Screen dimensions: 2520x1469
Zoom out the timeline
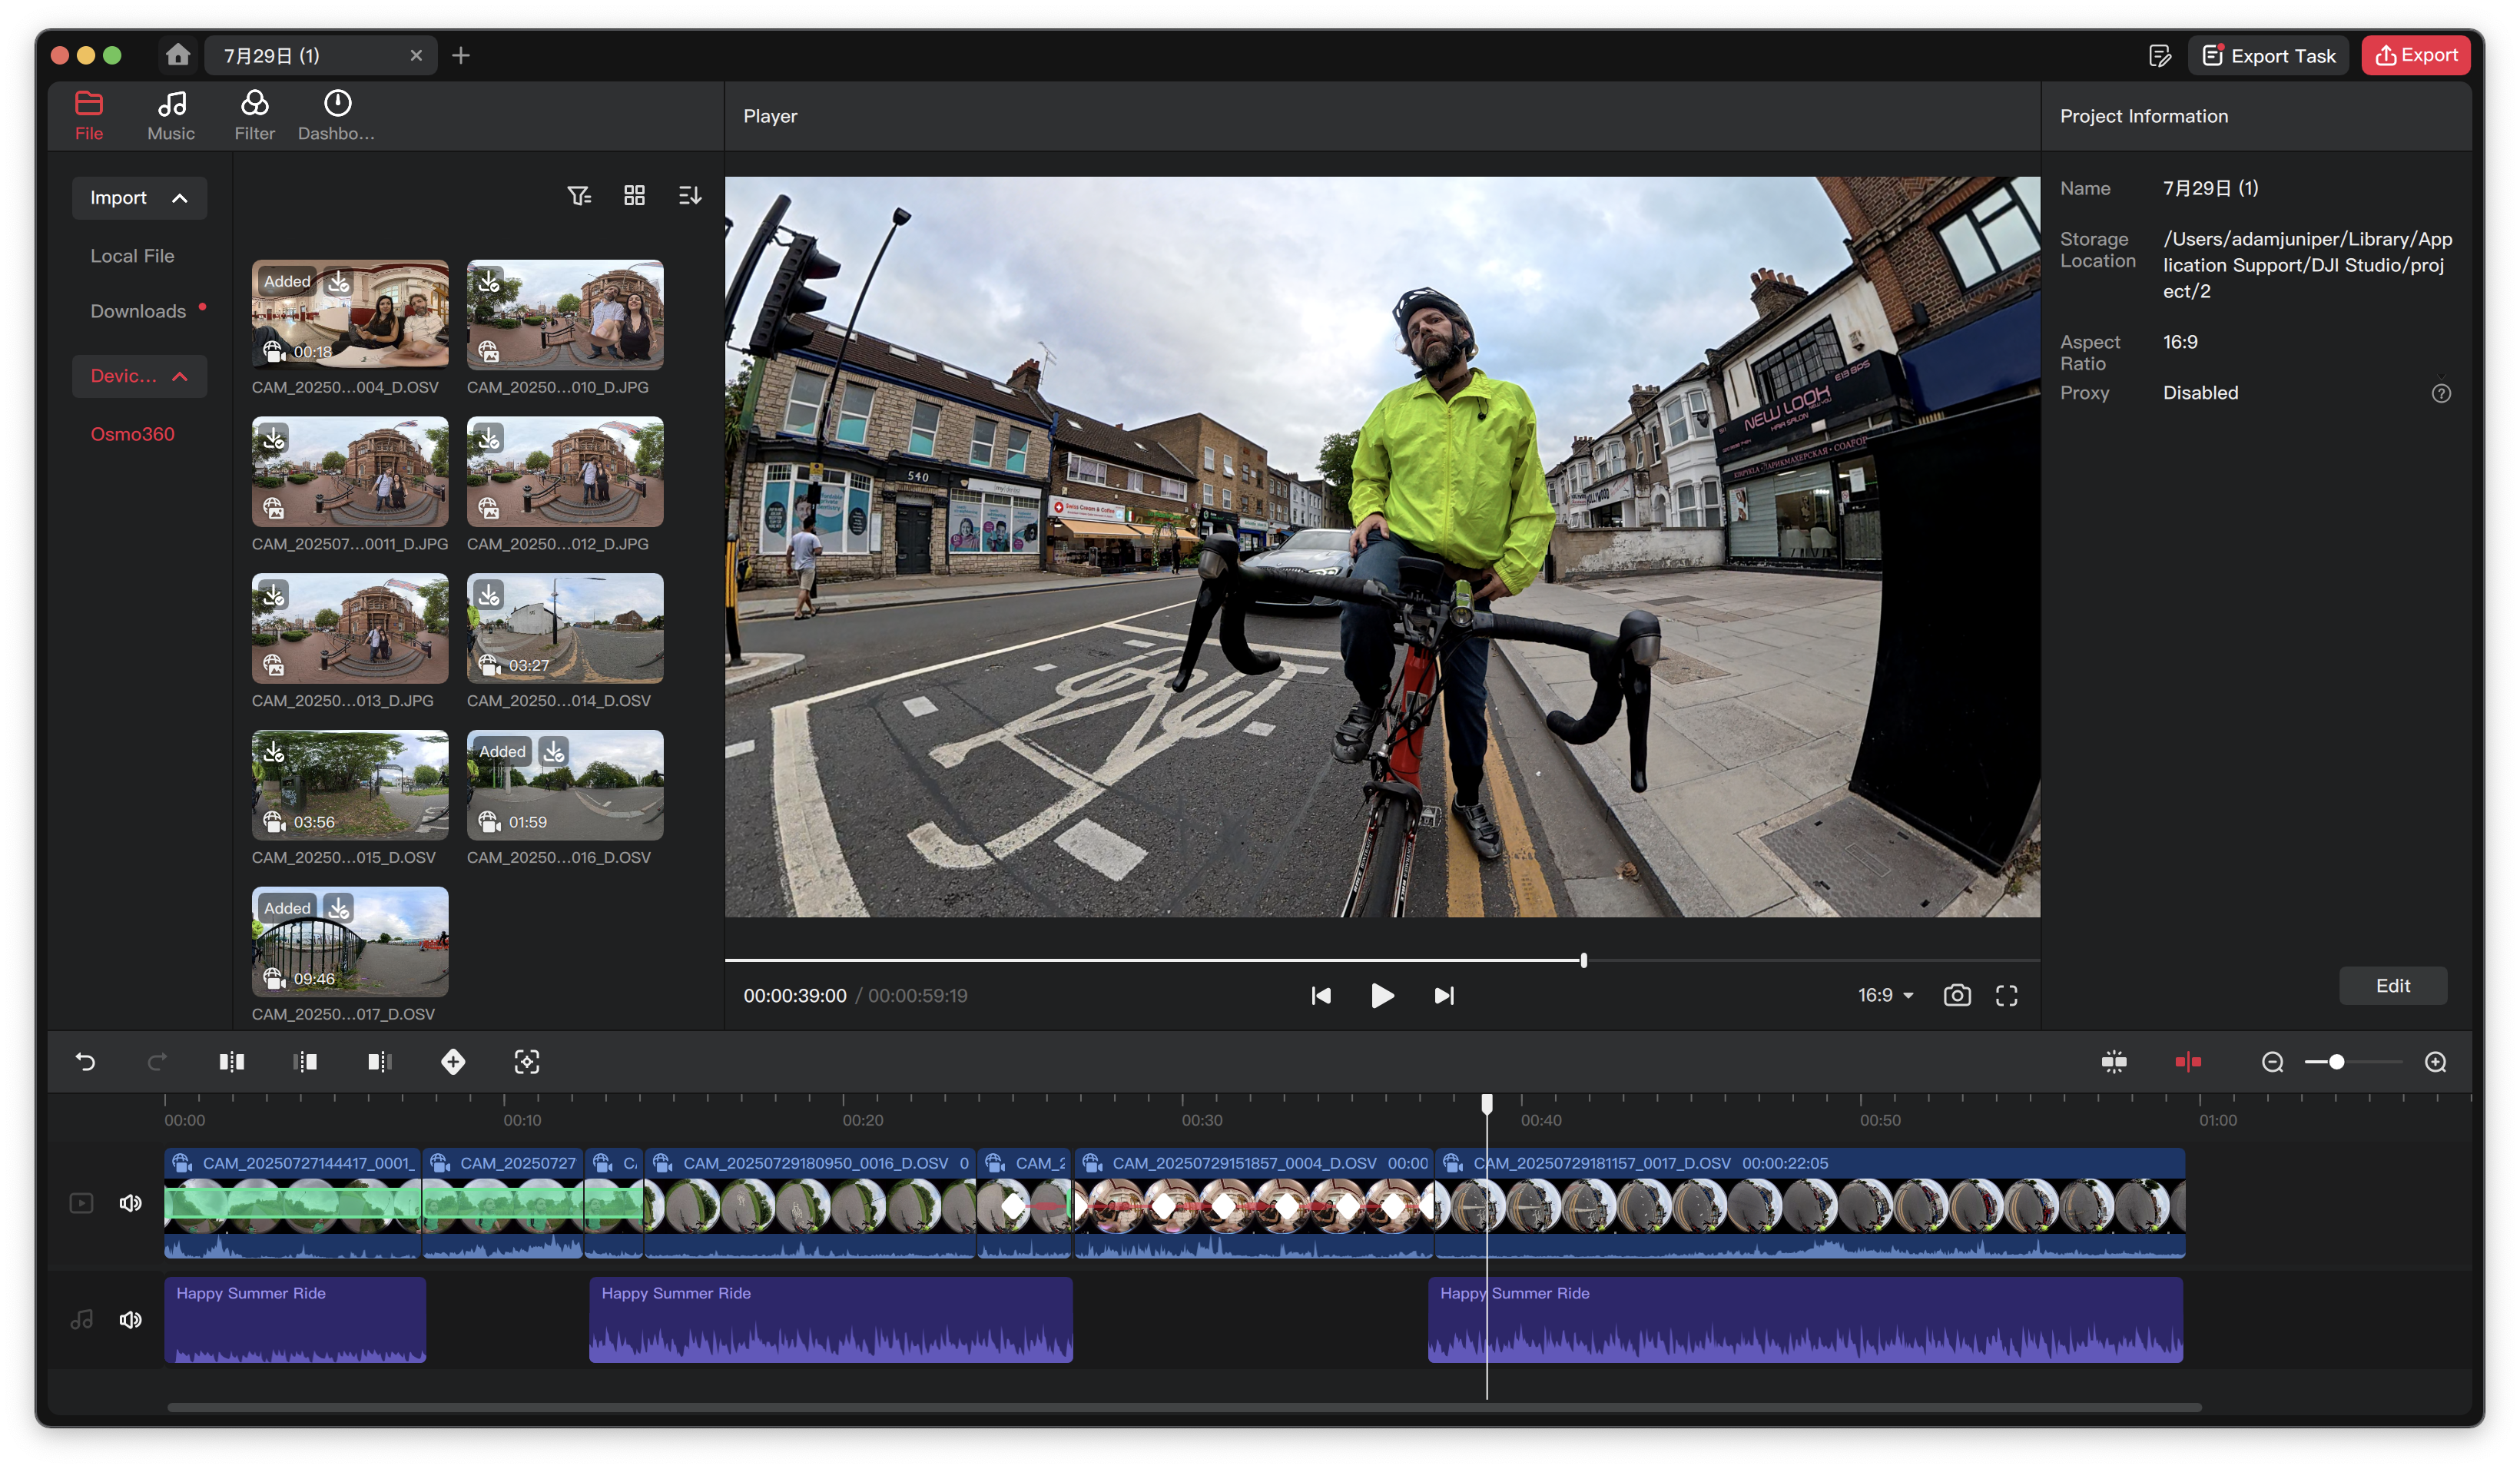click(x=2272, y=1061)
